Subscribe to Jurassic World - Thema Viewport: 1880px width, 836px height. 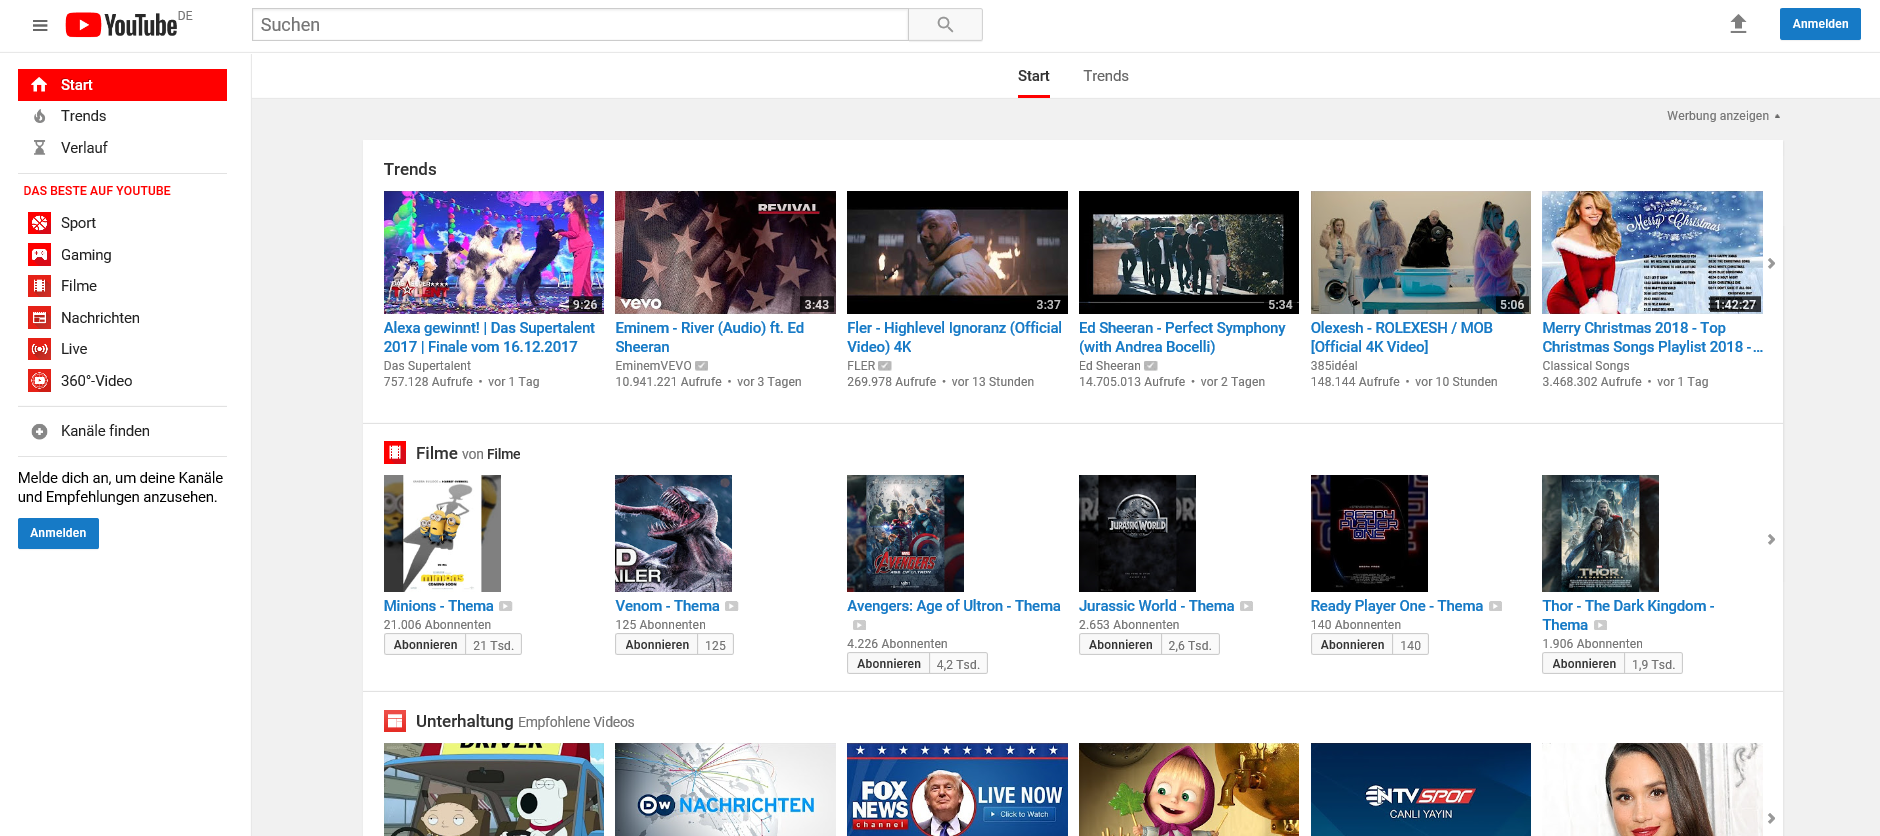pyautogui.click(x=1120, y=645)
